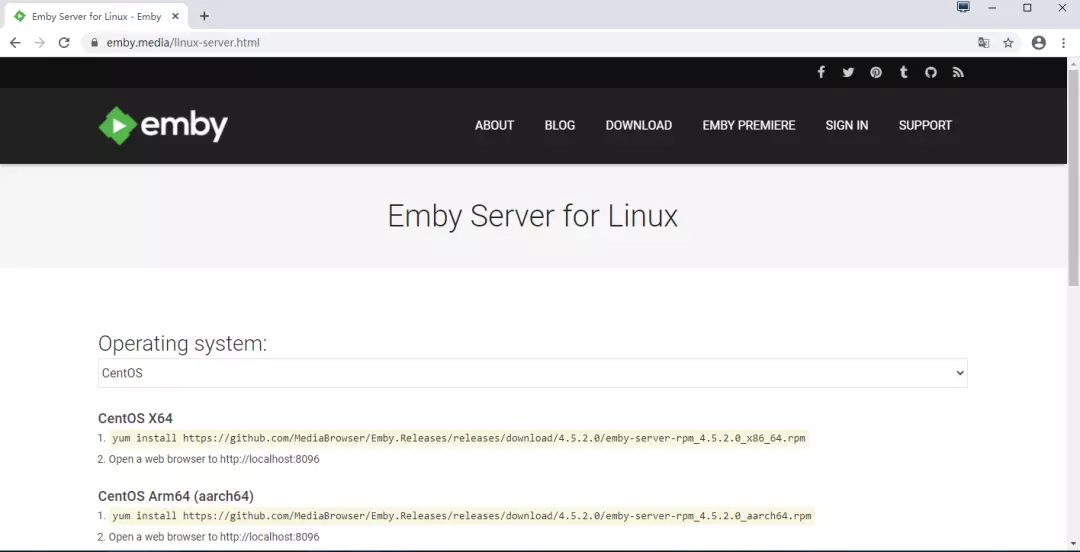This screenshot has width=1080, height=552.
Task: Open a new browser tab
Action: pyautogui.click(x=204, y=16)
